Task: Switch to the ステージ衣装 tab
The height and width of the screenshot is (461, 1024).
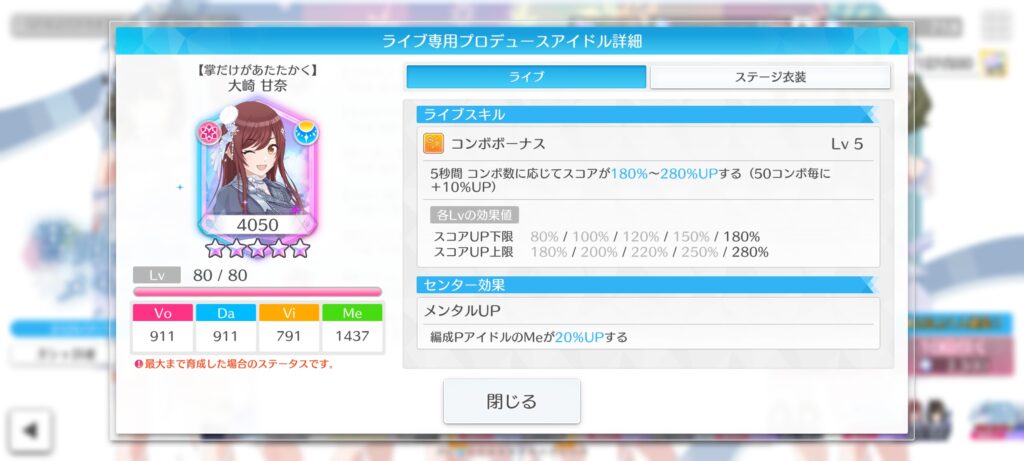Action: tap(770, 77)
